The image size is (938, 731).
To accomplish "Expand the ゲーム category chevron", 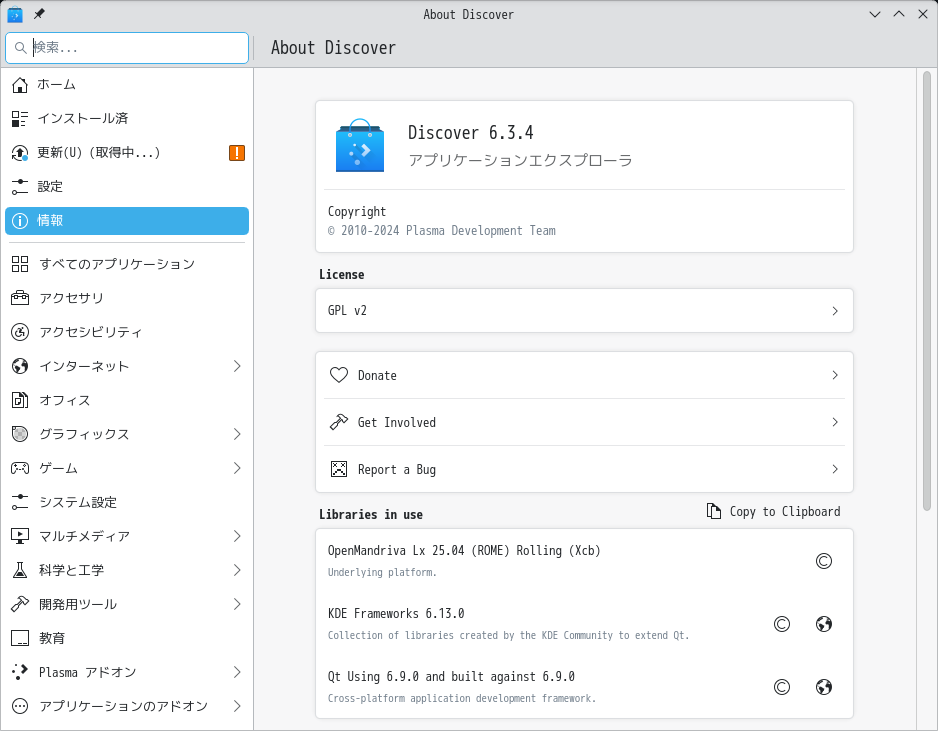I will pos(237,468).
